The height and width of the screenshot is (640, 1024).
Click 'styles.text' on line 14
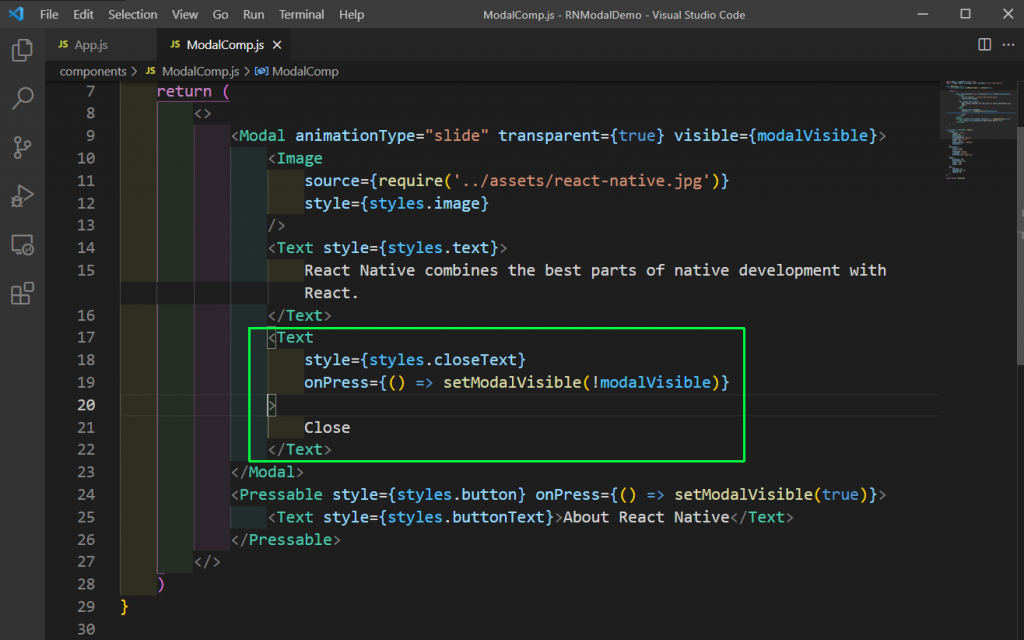(438, 248)
